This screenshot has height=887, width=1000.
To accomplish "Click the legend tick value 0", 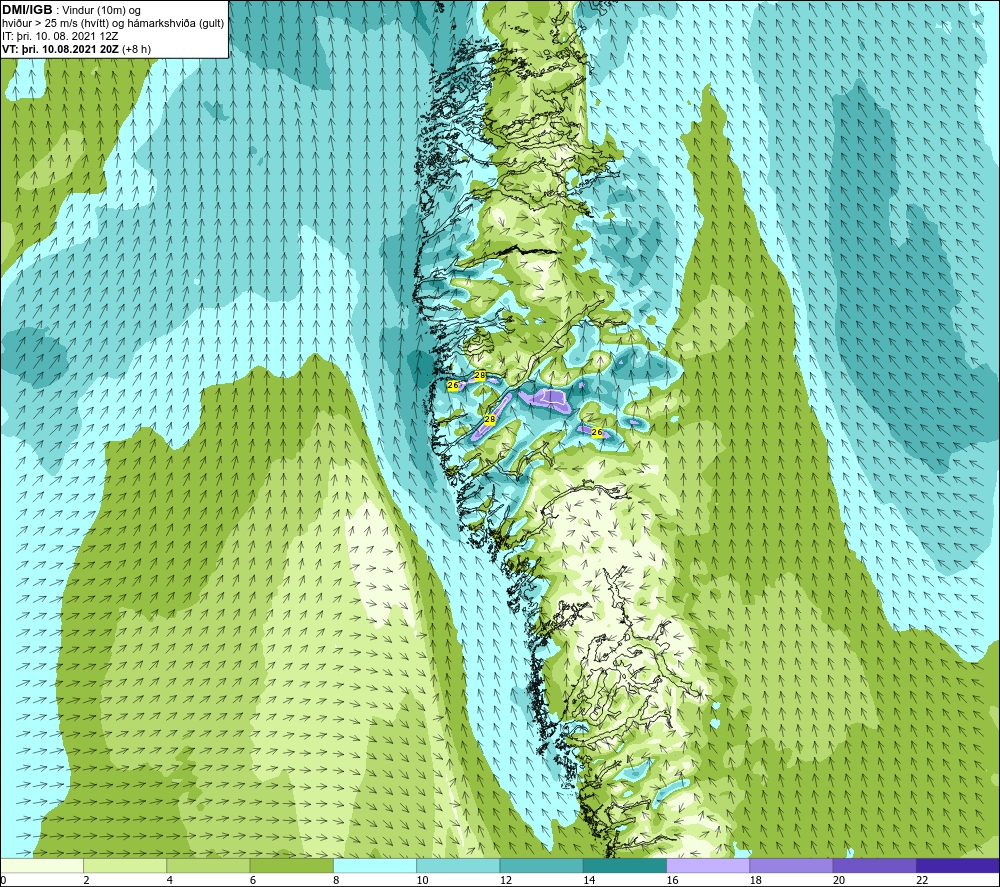I will point(3,881).
